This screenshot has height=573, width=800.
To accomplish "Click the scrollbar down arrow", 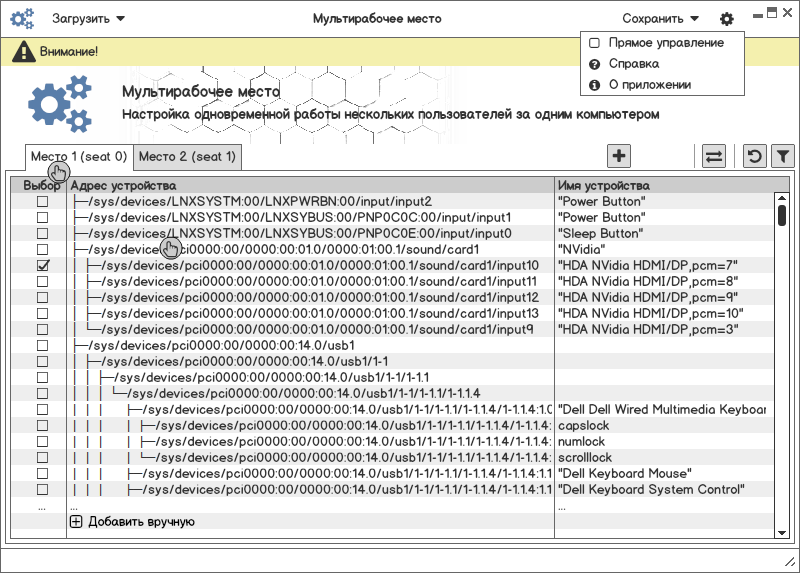I will pyautogui.click(x=782, y=533).
